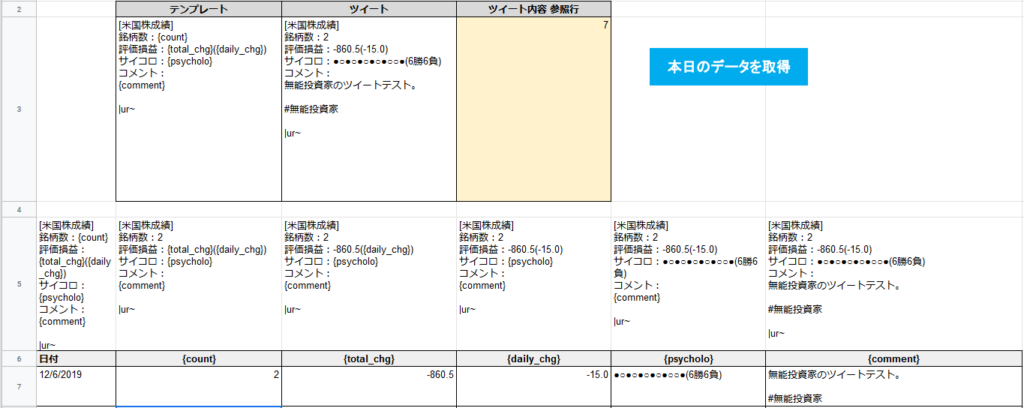Select row 5 cell with dice and {comment}
The image size is (1024, 408).
tap(688, 284)
